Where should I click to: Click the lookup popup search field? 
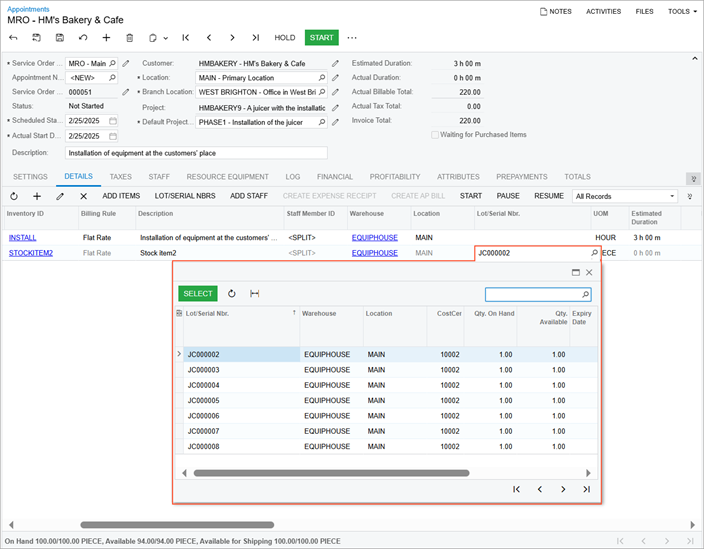(x=538, y=294)
